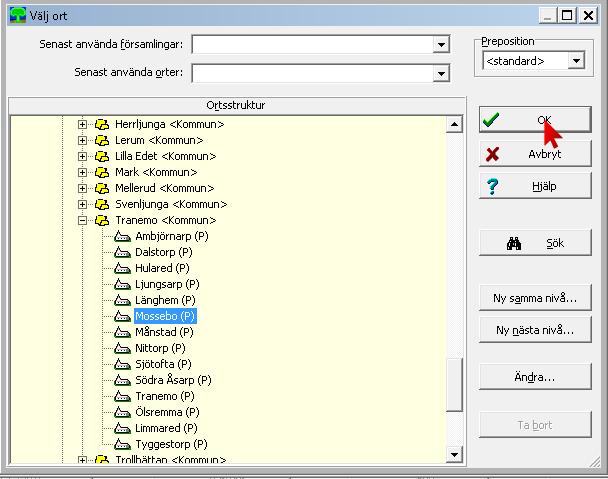Click the folder icon beside Mellerud
The image size is (608, 479).
click(x=102, y=188)
